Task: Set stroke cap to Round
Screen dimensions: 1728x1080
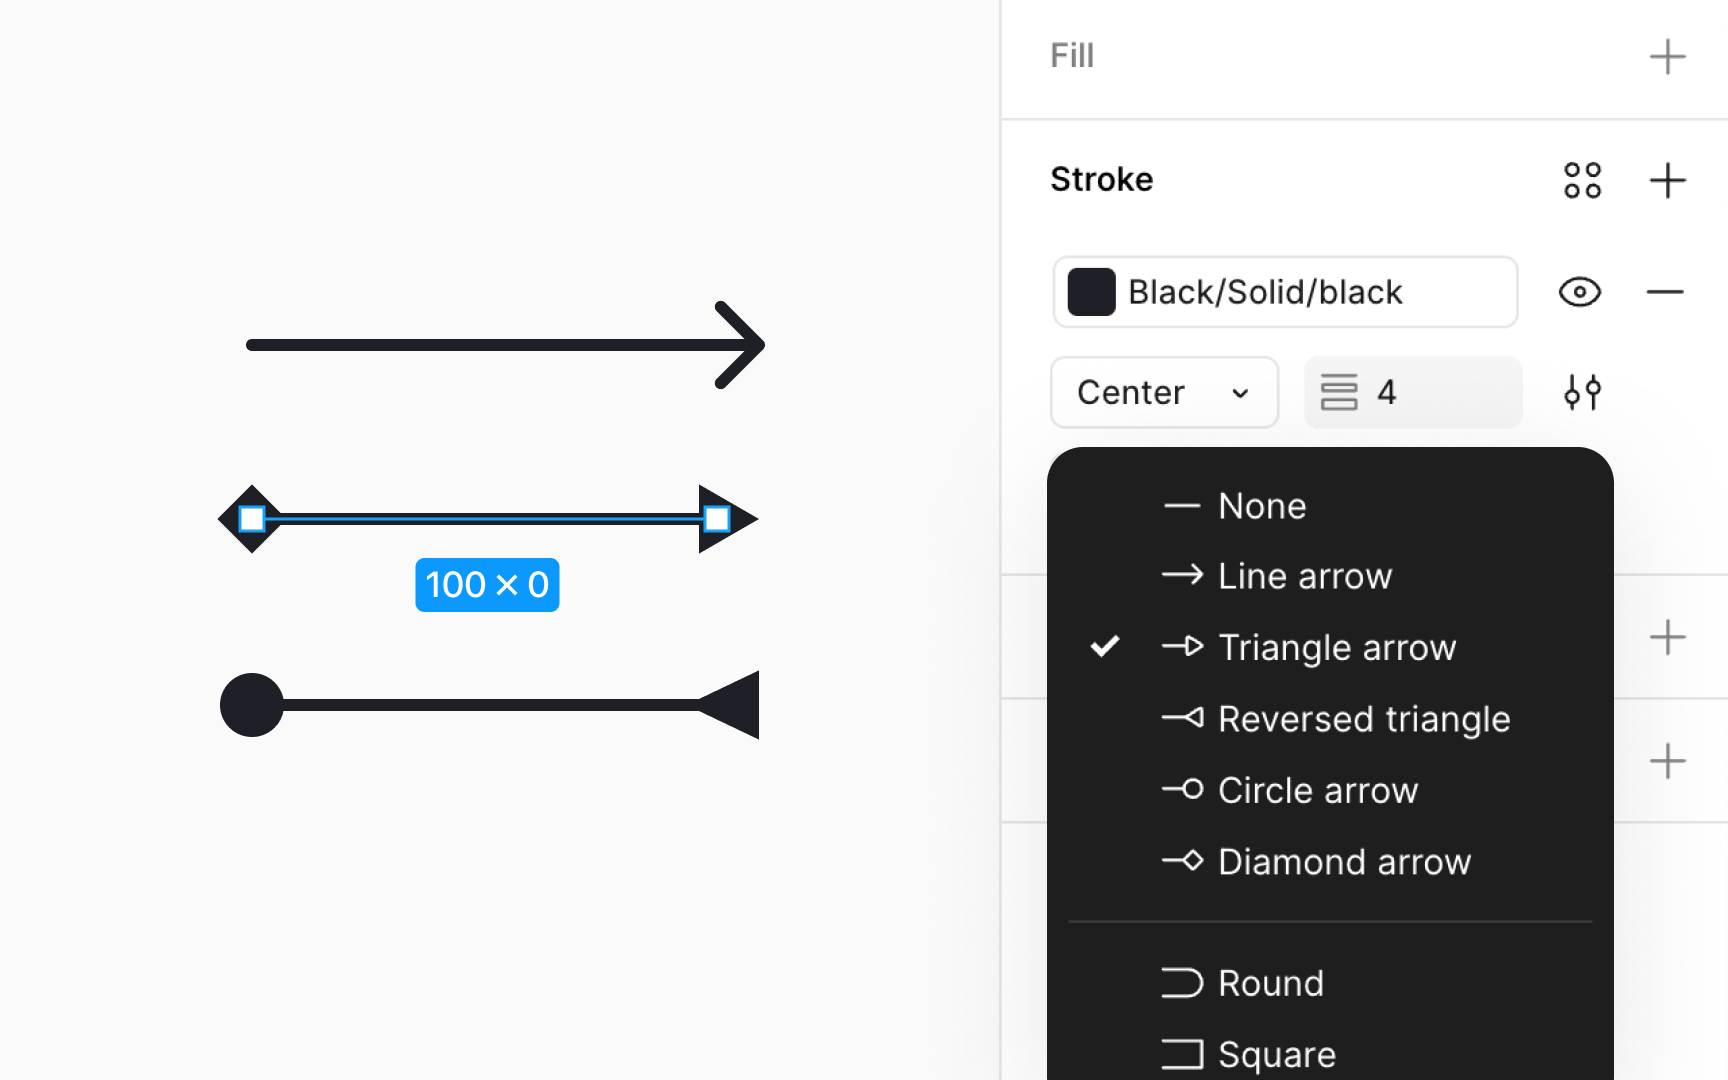Action: (1270, 983)
